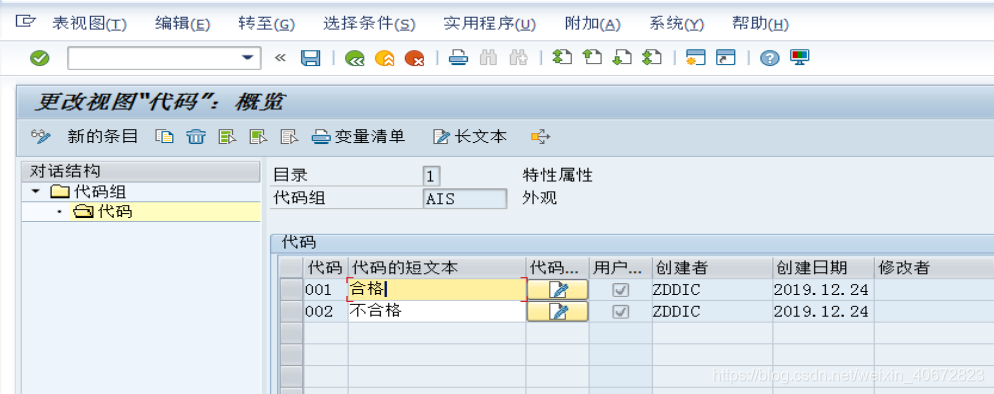Click the Deselect All icon

289,136
